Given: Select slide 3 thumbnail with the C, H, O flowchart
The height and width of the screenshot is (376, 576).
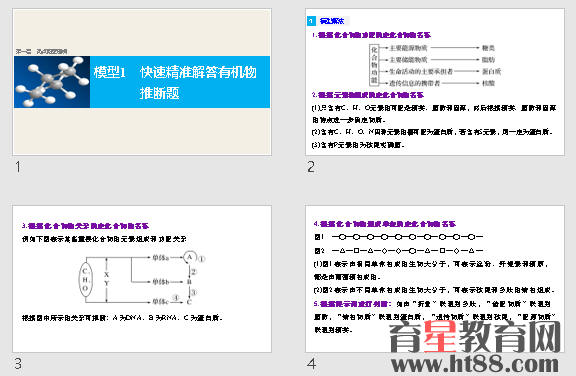Looking at the screenshot, I should pyautogui.click(x=142, y=279).
